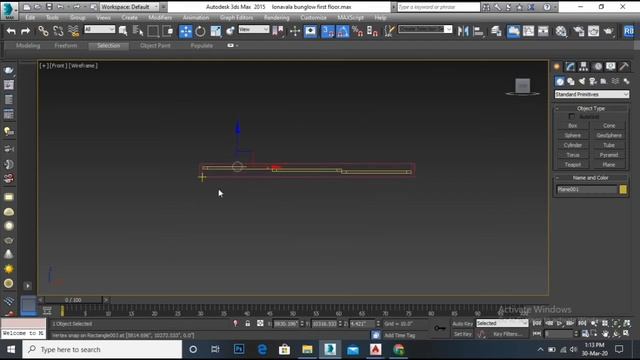The image size is (640, 360).
Task: Click the yellow object color swatch
Action: [623, 189]
